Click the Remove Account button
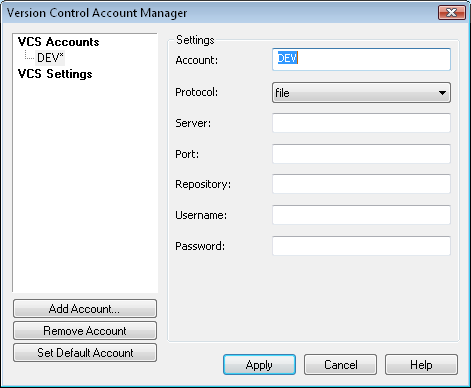The height and width of the screenshot is (388, 471). pos(85,331)
